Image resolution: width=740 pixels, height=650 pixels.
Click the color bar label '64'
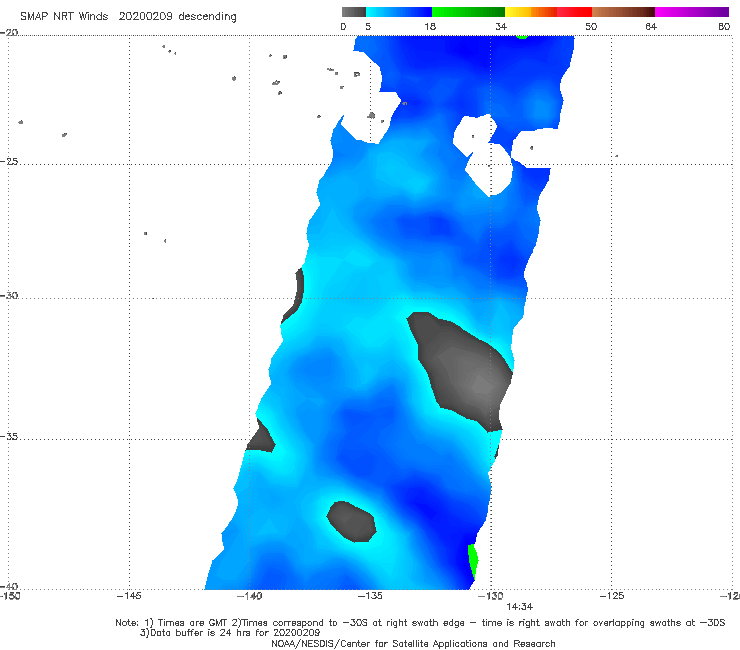click(651, 27)
